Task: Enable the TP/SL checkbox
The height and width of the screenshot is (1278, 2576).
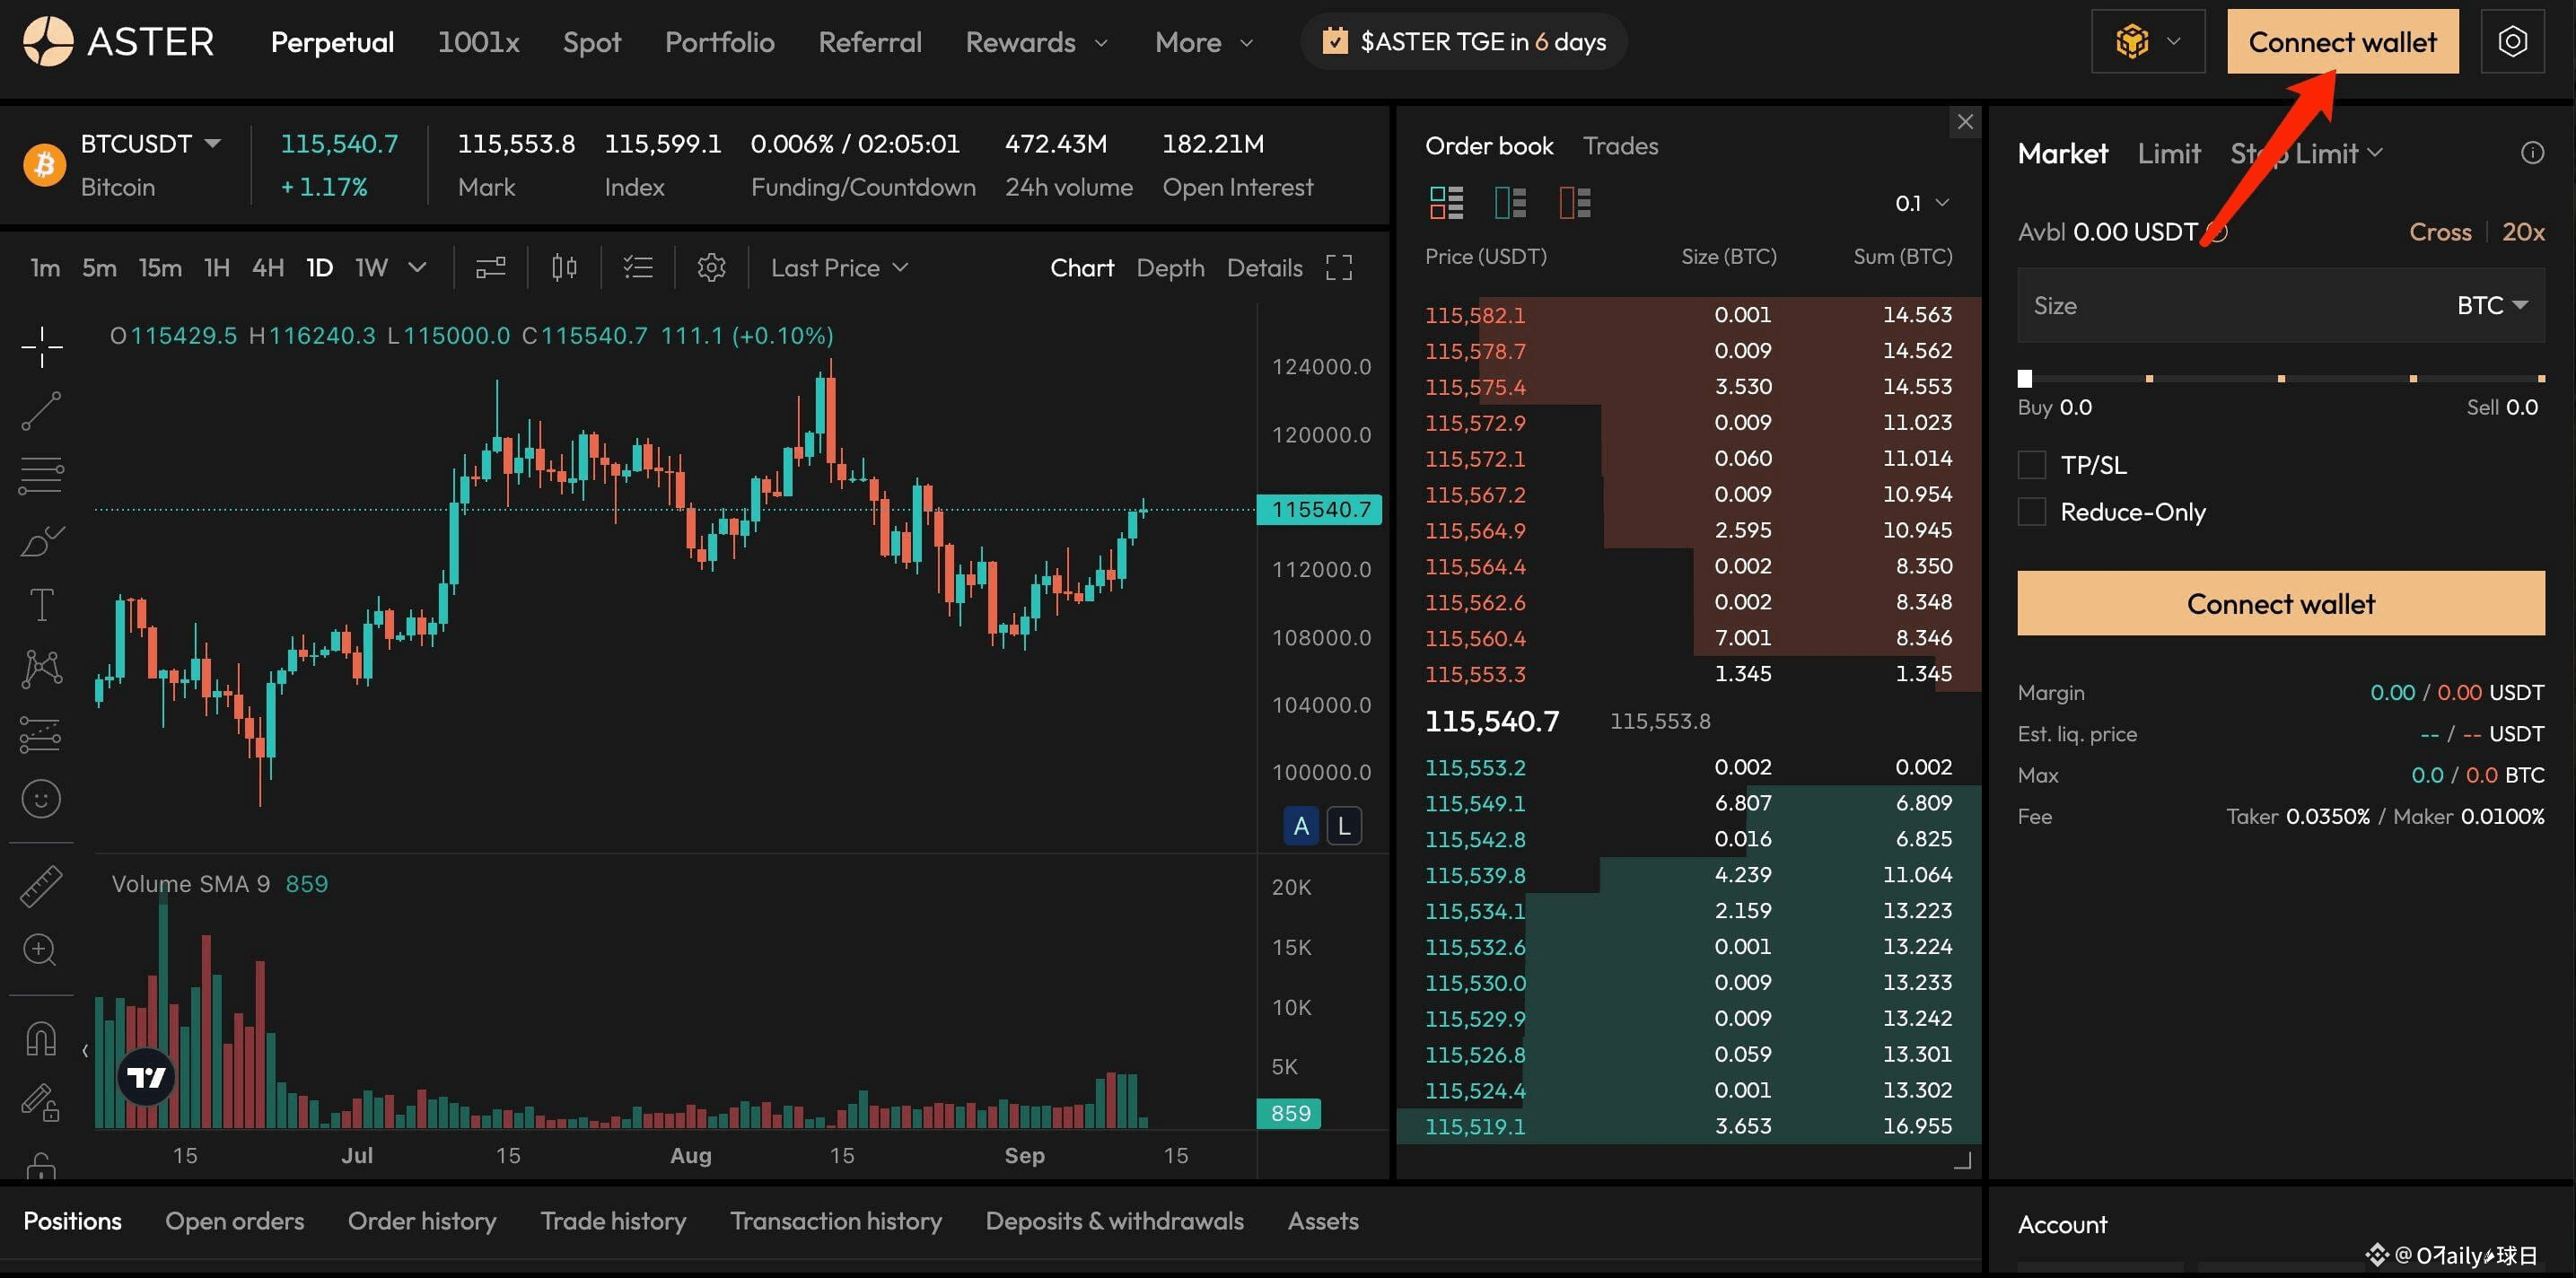Action: pyautogui.click(x=2031, y=465)
